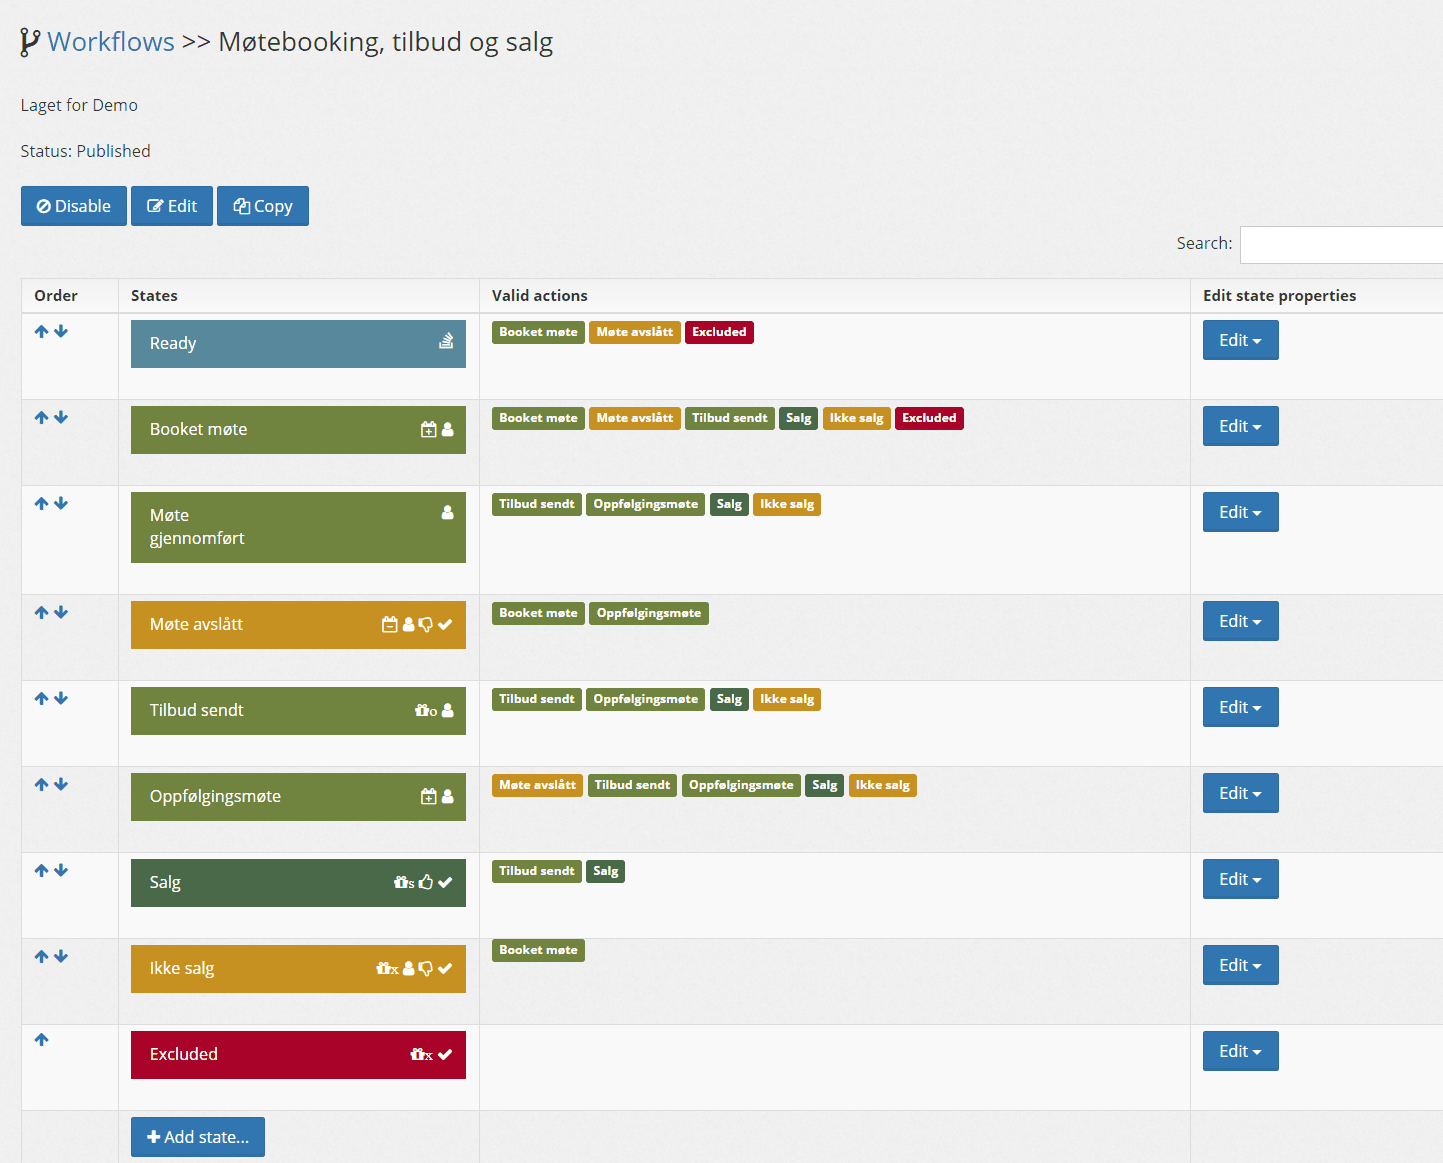The image size is (1443, 1163).
Task: Open Edit dropdown for Møte gjennomført row
Action: (1240, 512)
